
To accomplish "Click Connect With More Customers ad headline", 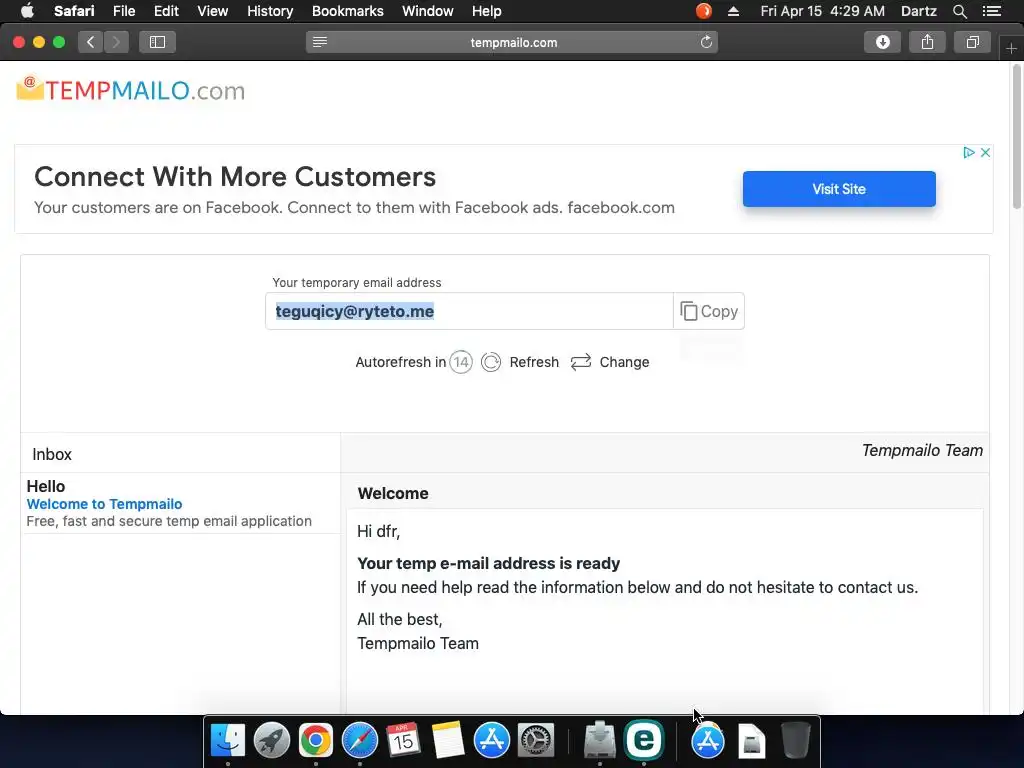I will click(235, 176).
